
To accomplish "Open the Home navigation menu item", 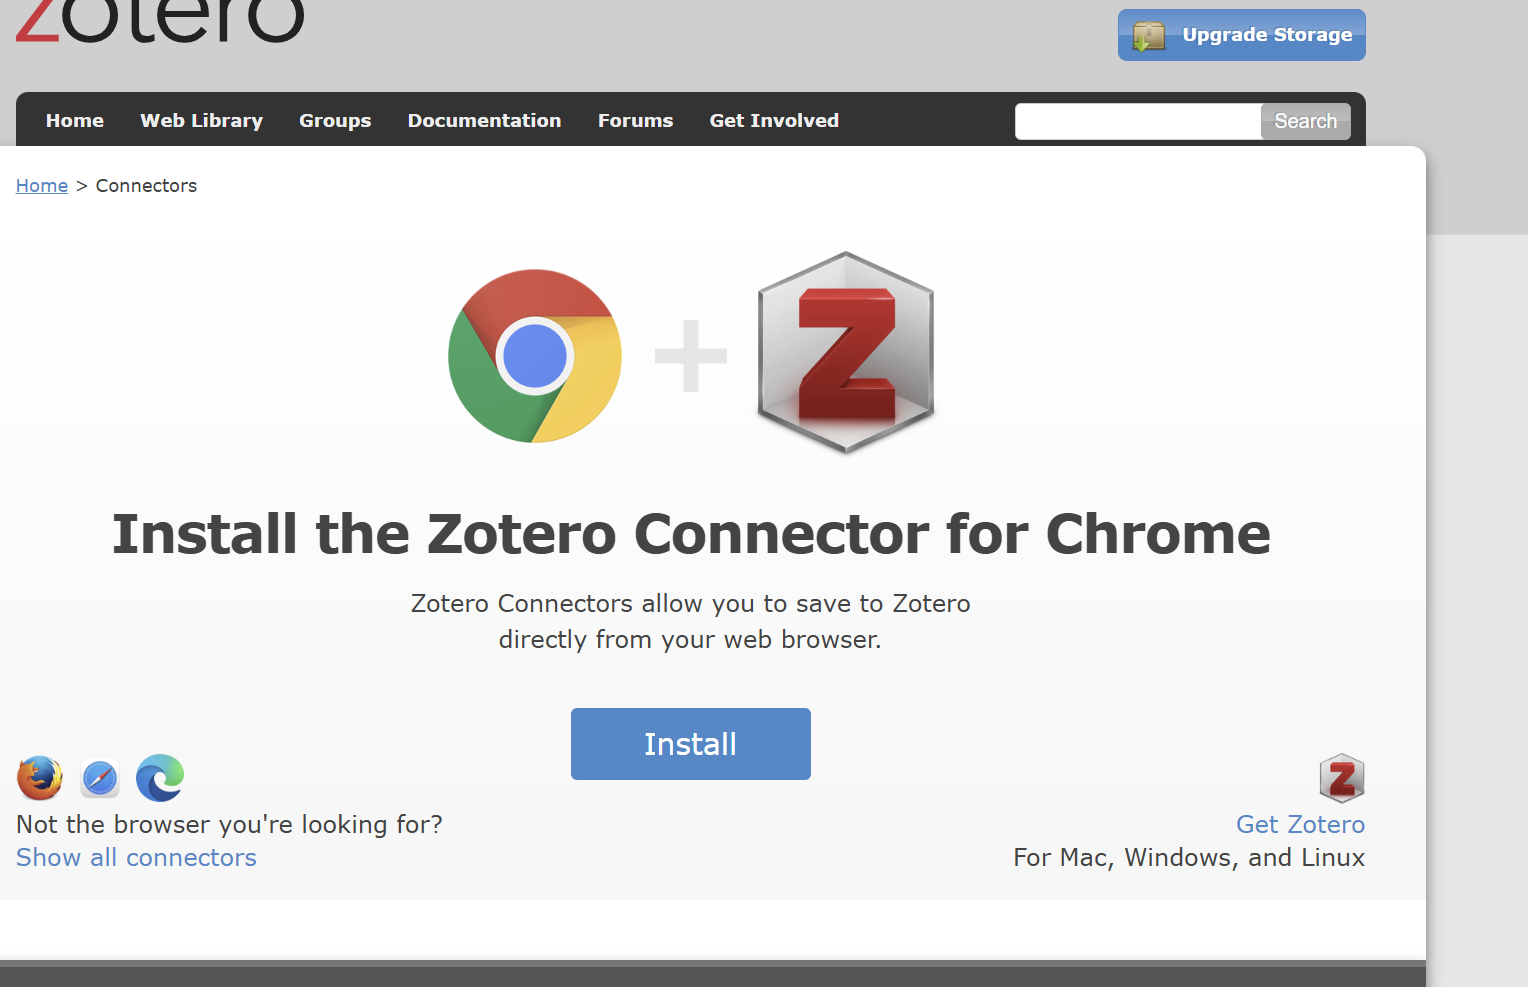I will coord(75,121).
